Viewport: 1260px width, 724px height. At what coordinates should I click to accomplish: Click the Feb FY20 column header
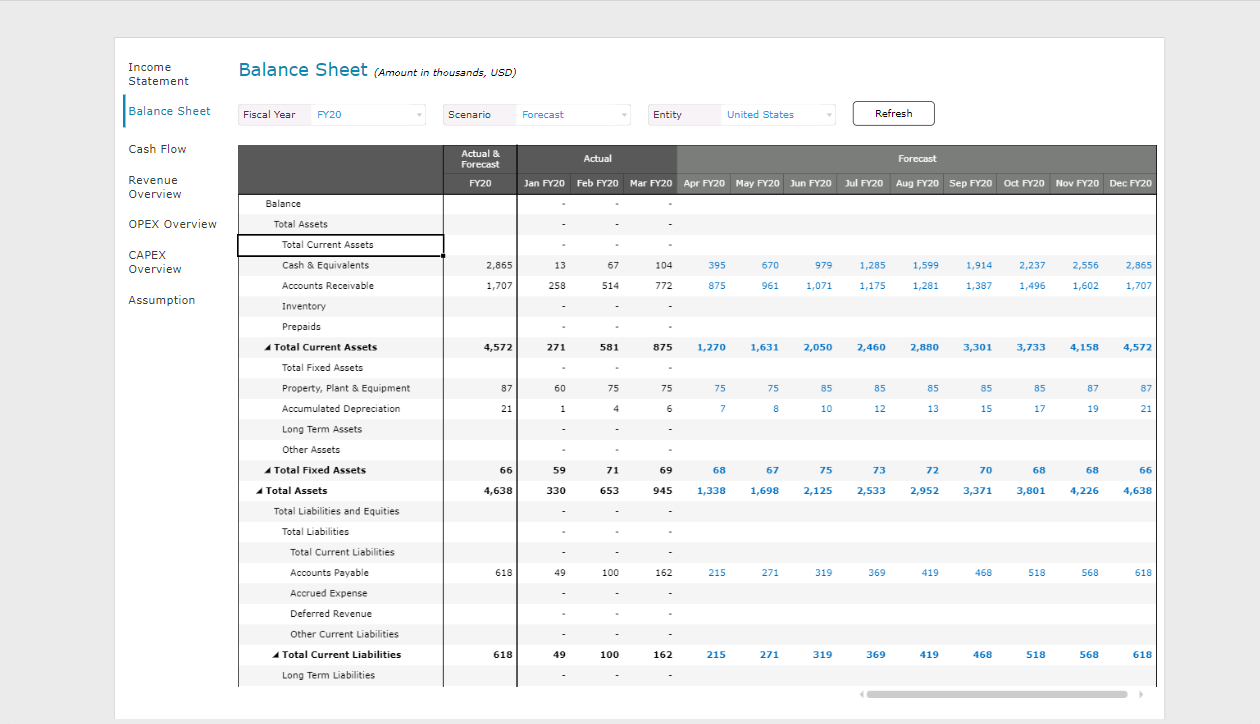click(598, 183)
